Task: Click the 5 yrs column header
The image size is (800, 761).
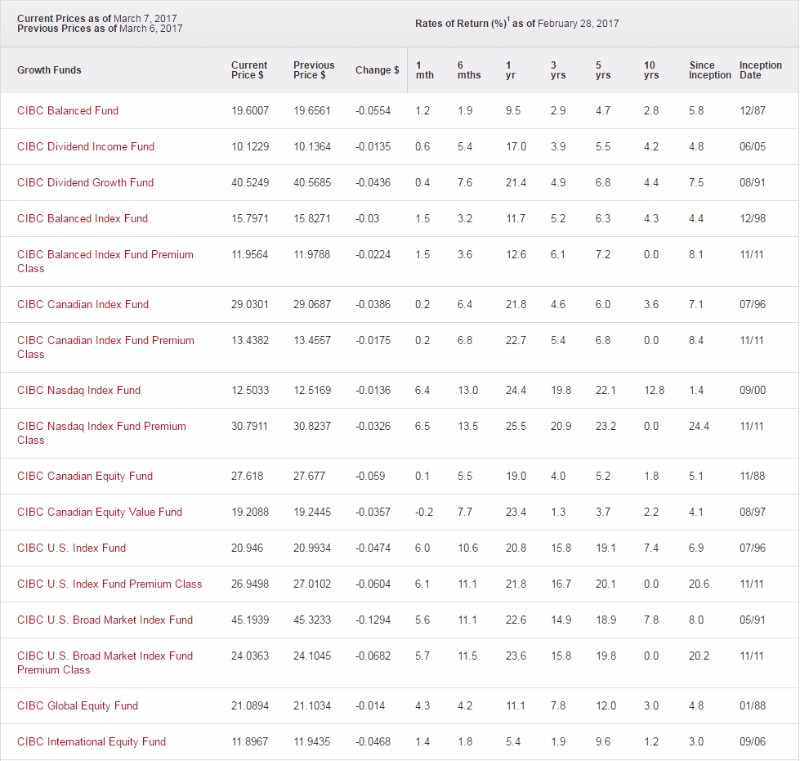Action: (x=603, y=70)
